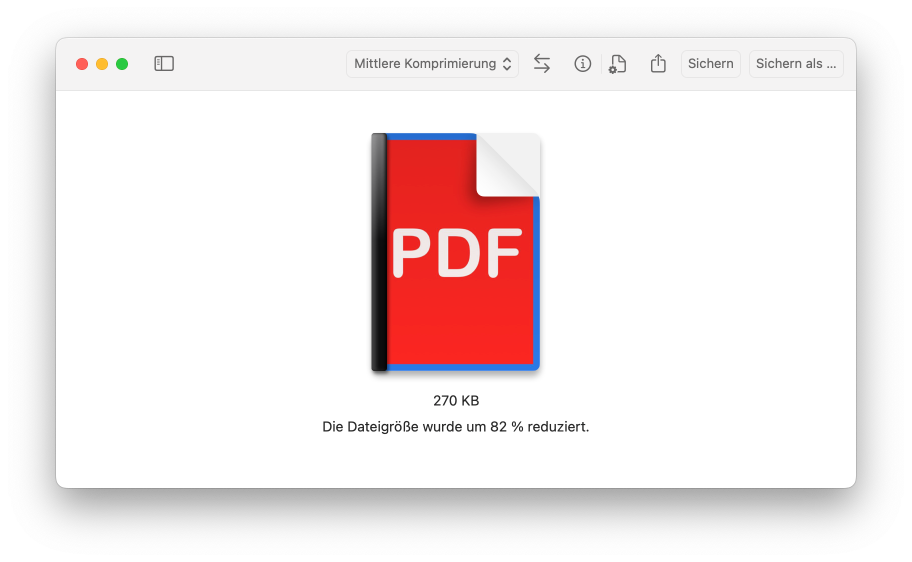912x562 pixels.
Task: Click the white PDF lettering on the icon
Action: (x=456, y=253)
